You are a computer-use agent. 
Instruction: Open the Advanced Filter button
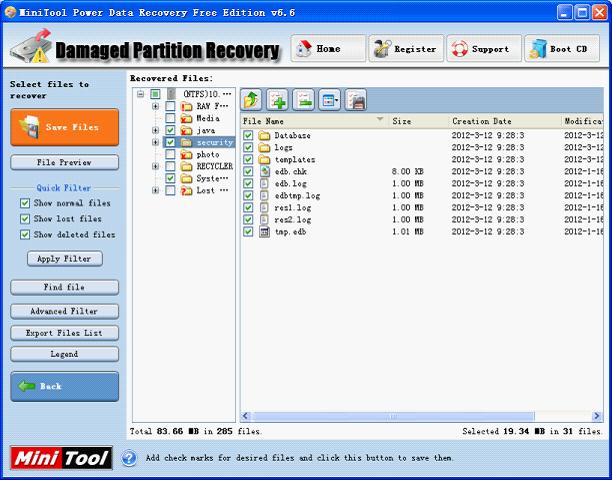coord(65,311)
